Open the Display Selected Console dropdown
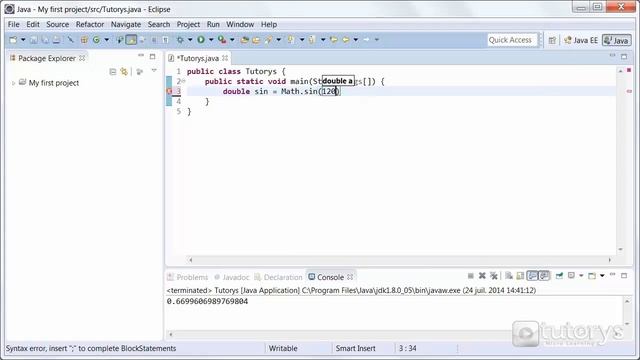The height and width of the screenshot is (360, 640). (x=581, y=276)
